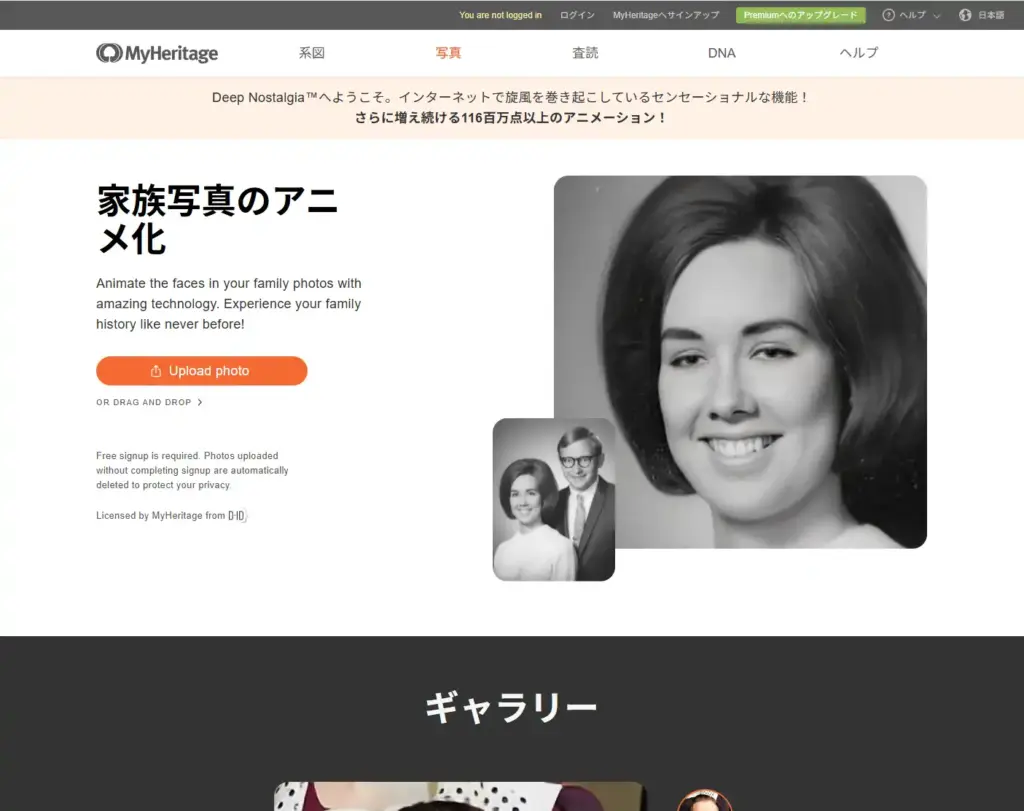The width and height of the screenshot is (1024, 811).
Task: Click the MyHeritage logo
Action: [157, 53]
